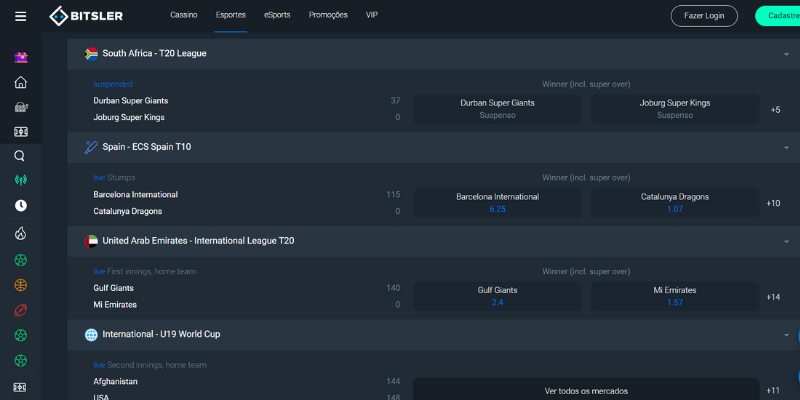Click the South Africa flag icon

91,54
